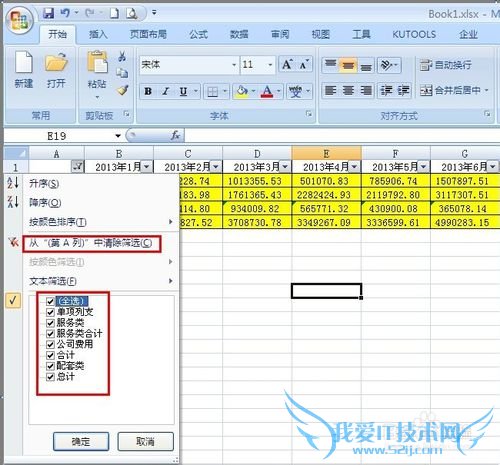Undo the last action

click(65, 13)
